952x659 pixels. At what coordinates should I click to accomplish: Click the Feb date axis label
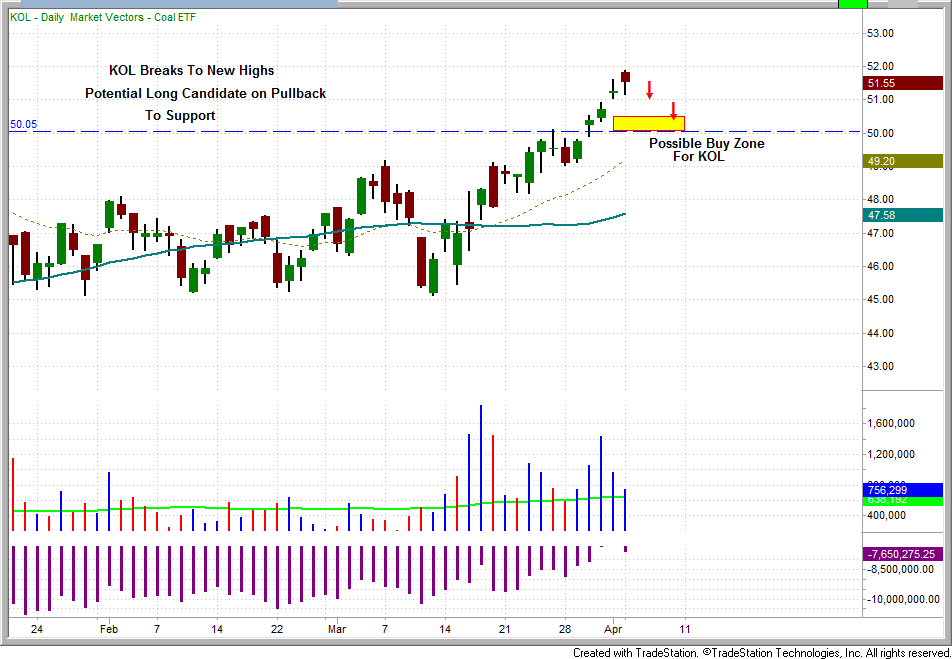click(109, 629)
